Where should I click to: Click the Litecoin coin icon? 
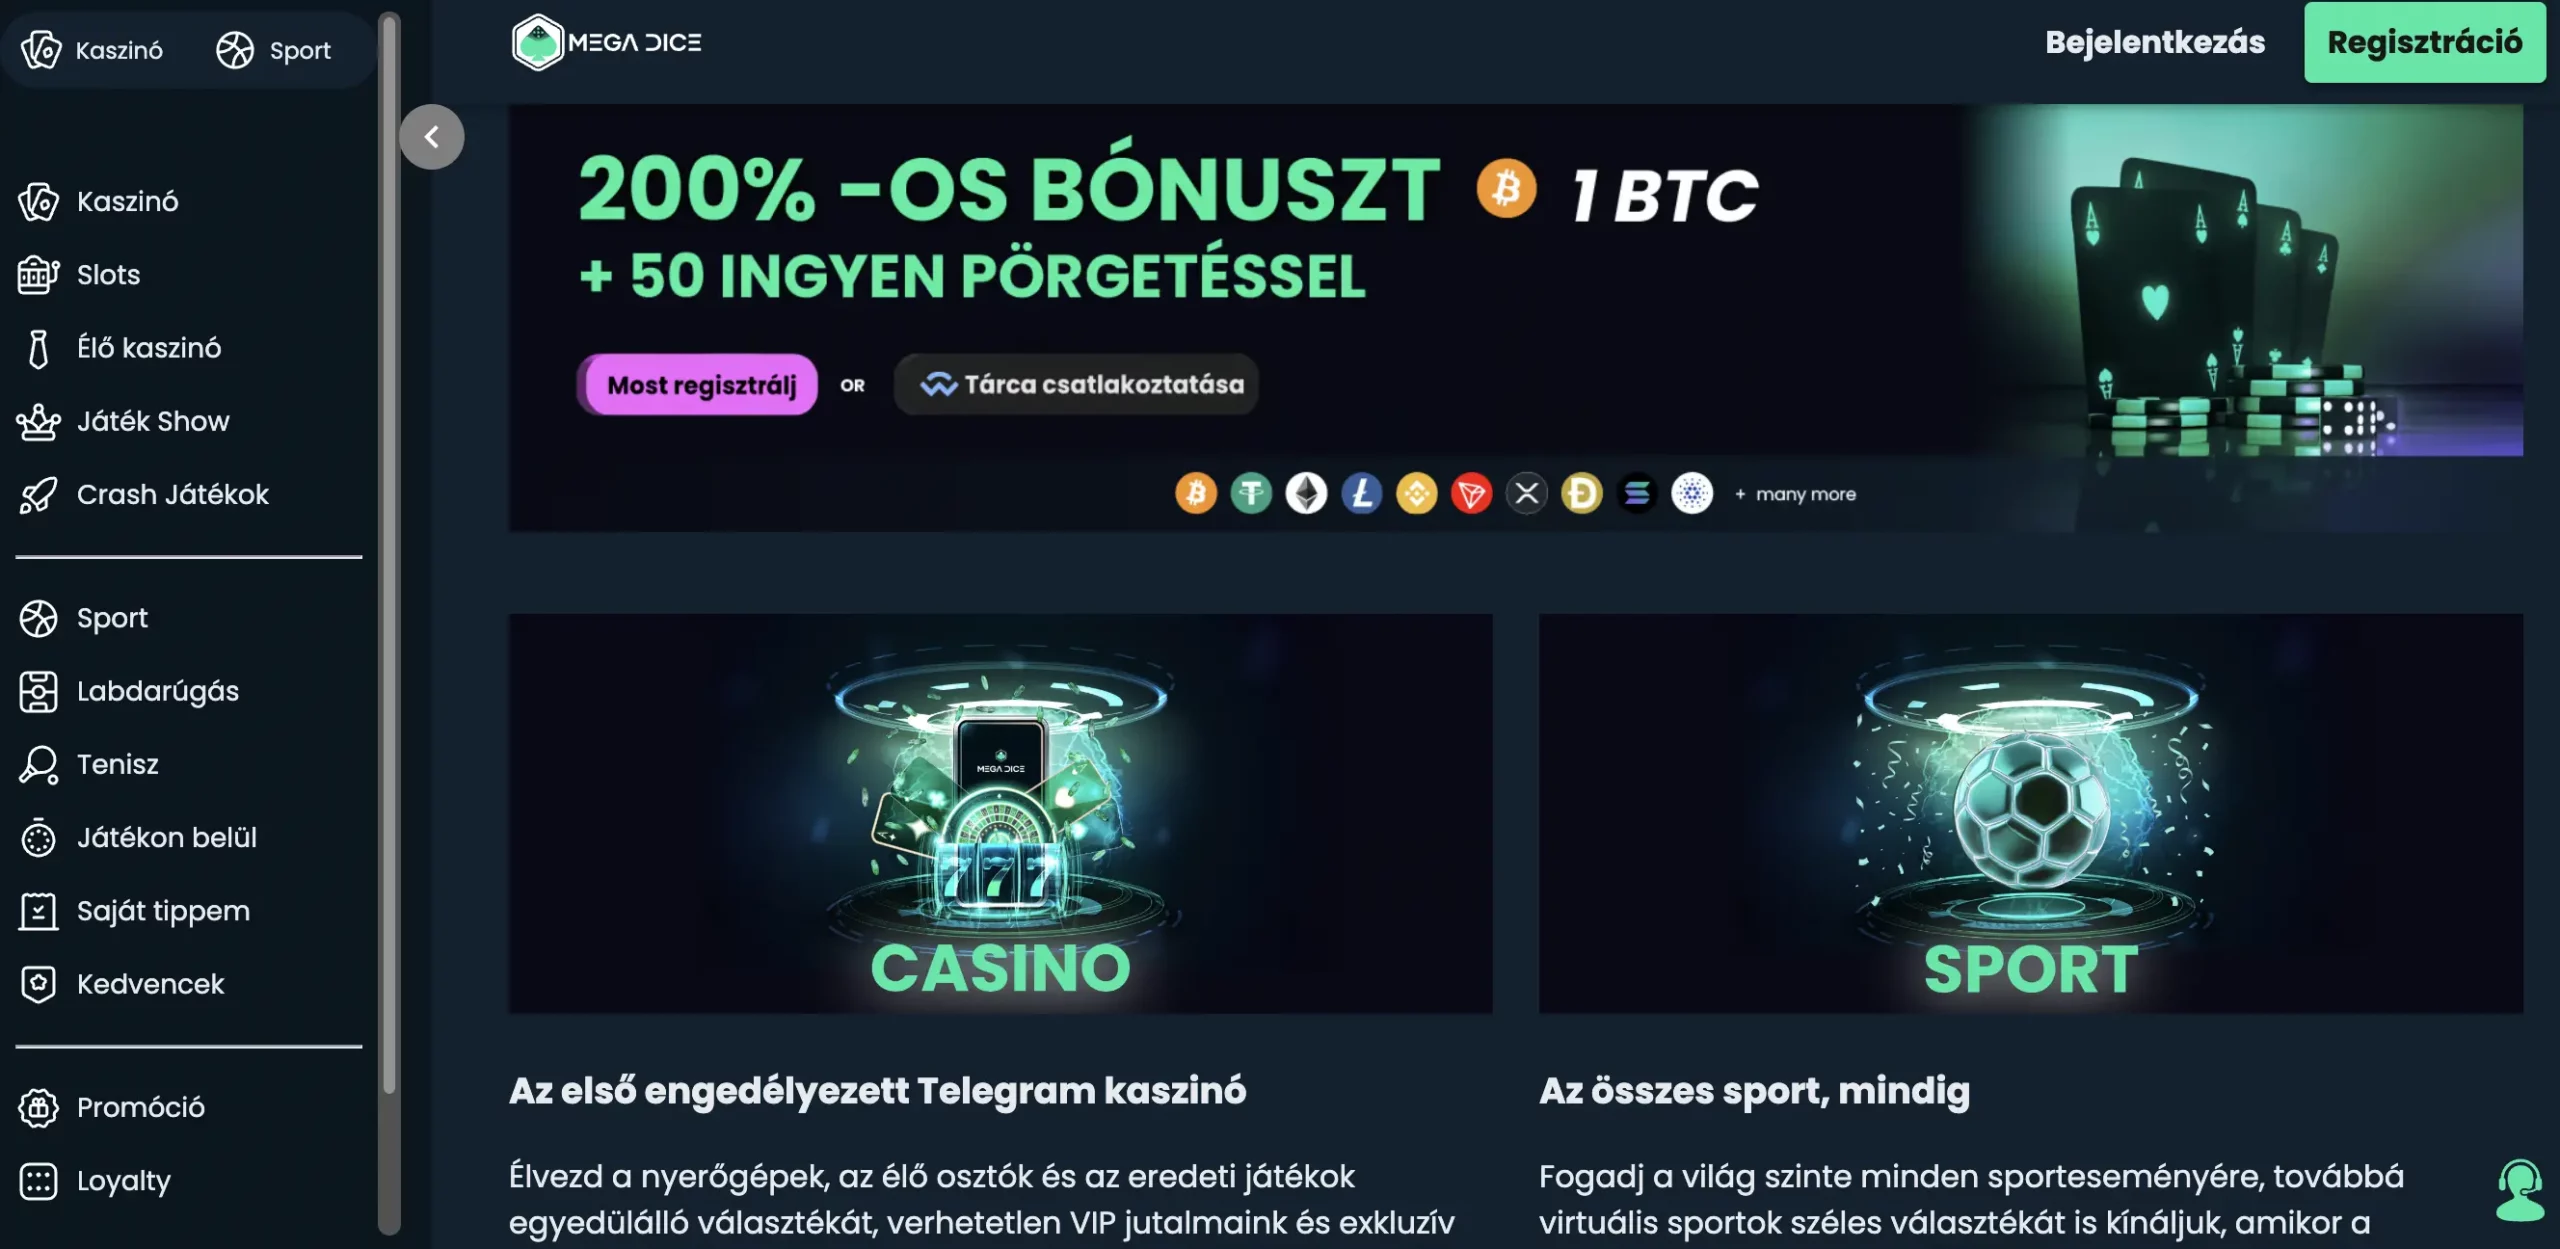[1361, 493]
